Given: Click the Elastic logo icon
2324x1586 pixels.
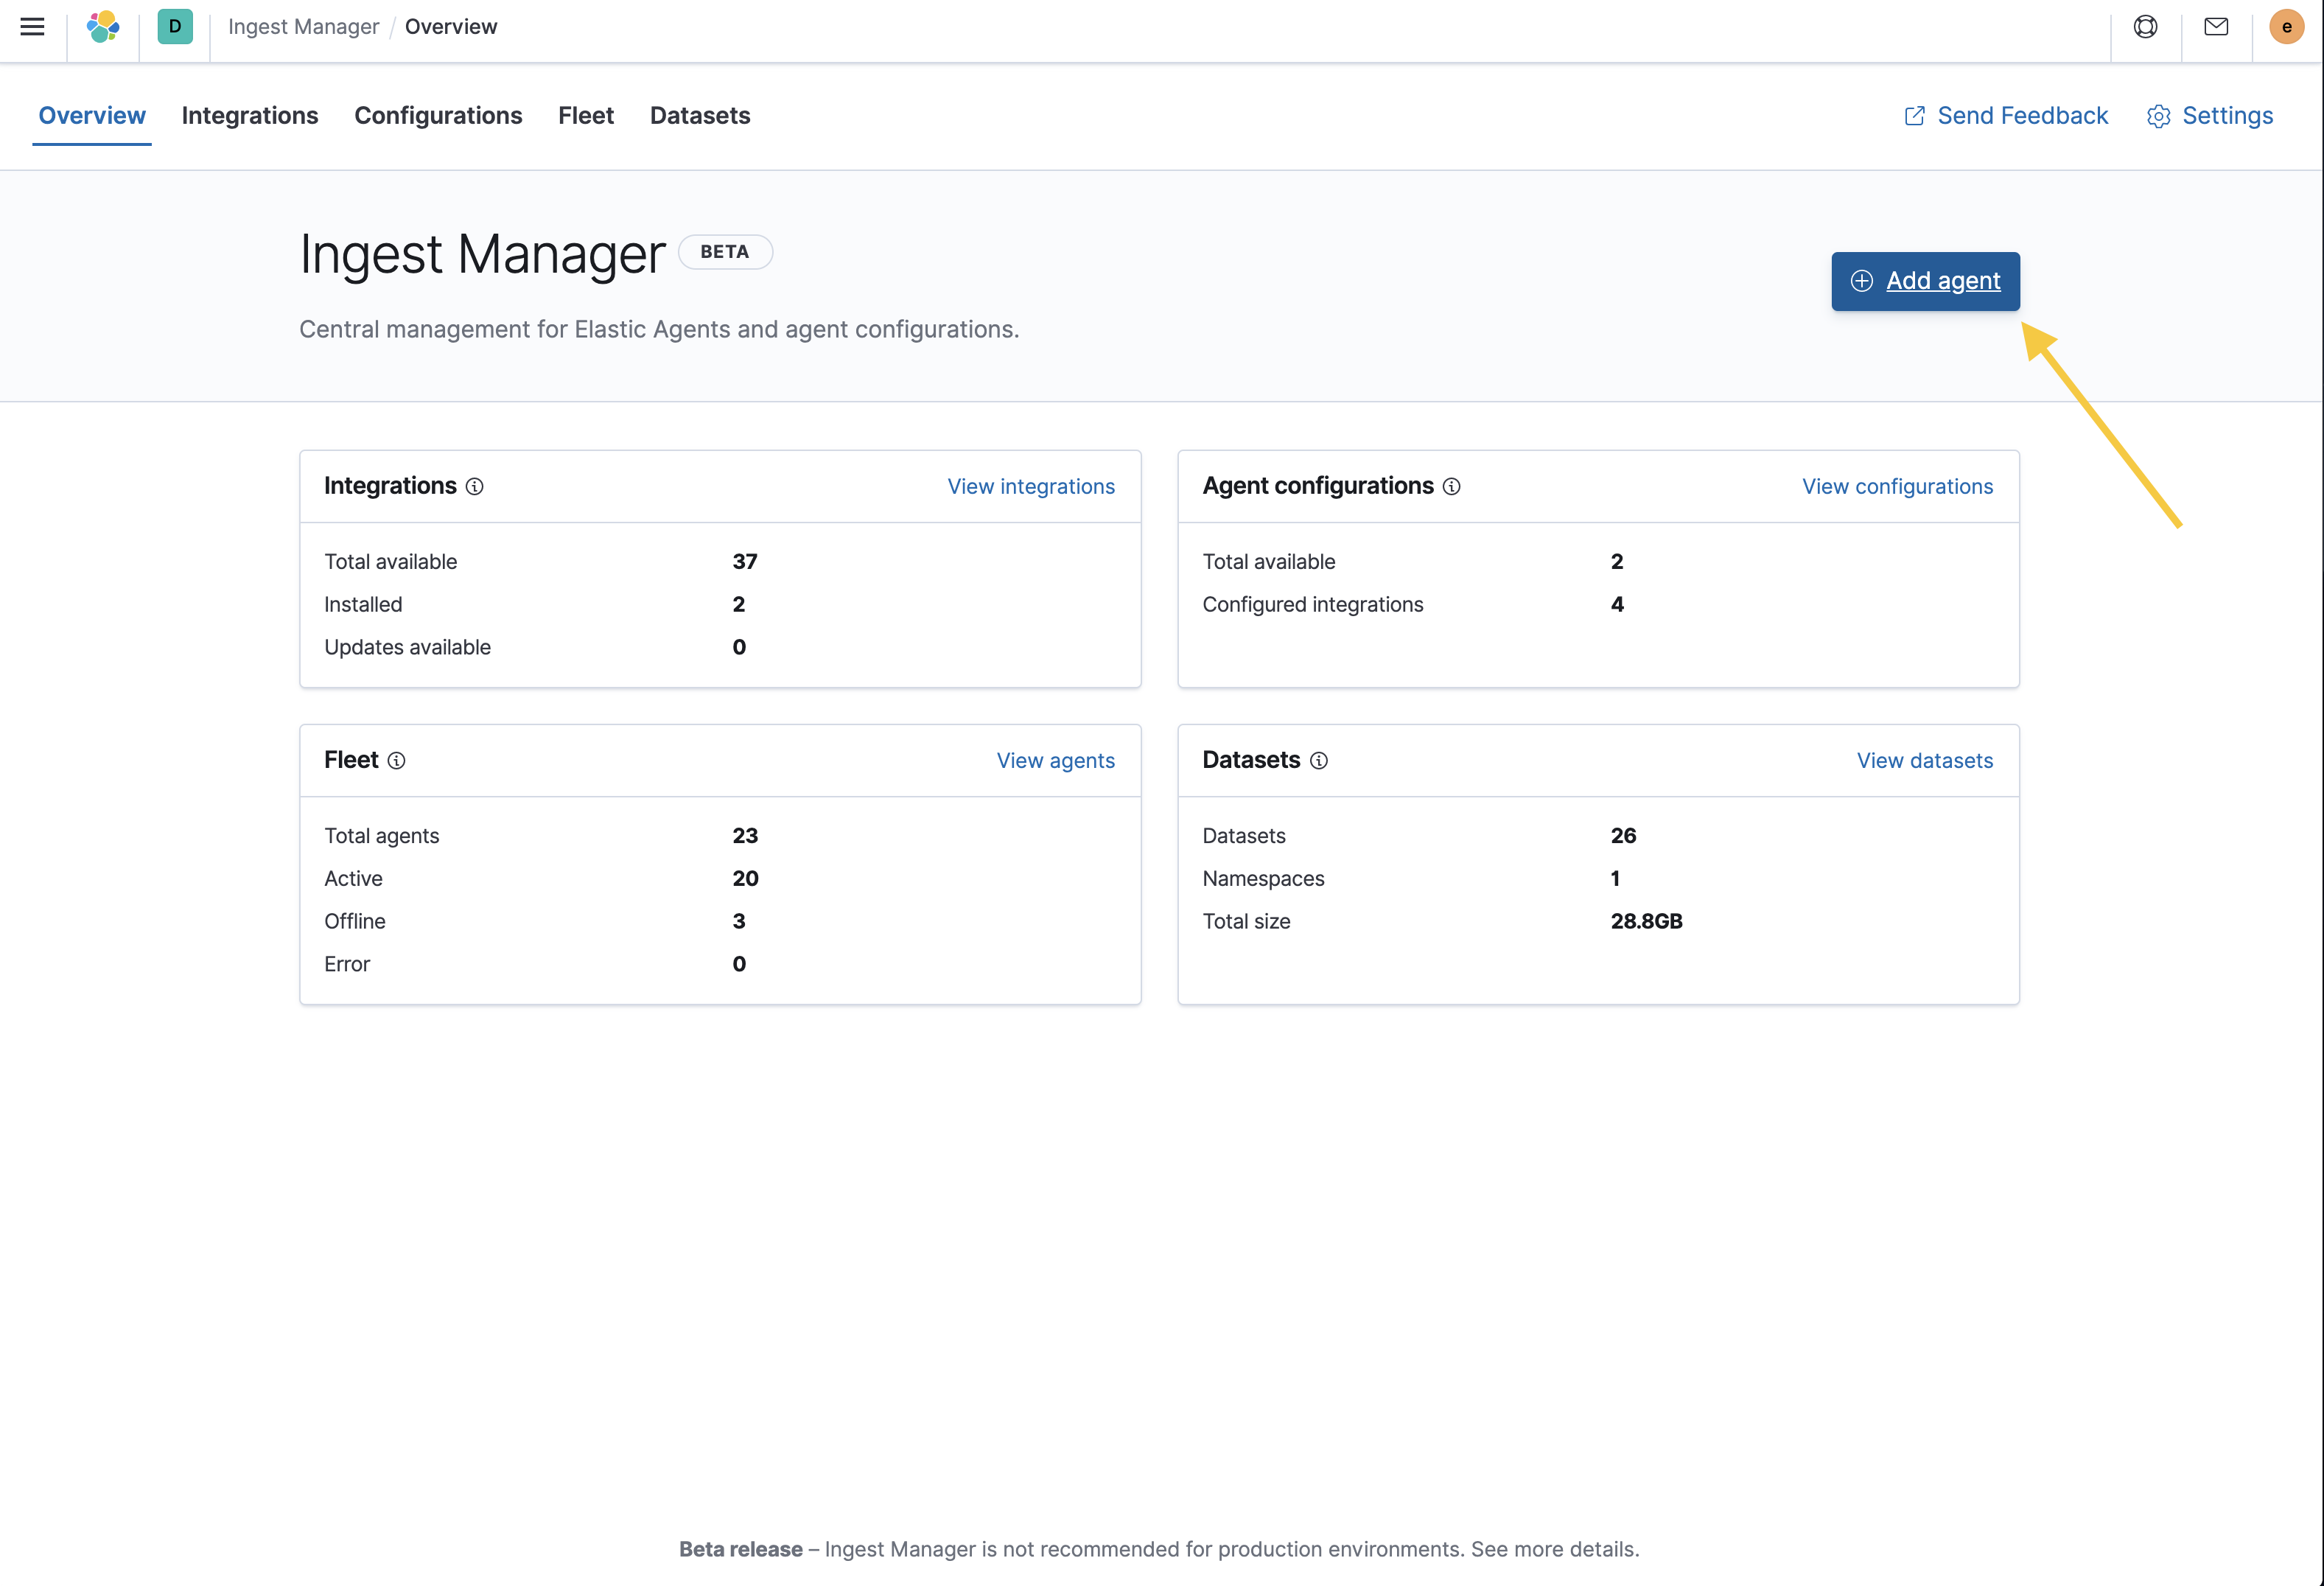Looking at the screenshot, I should 103,27.
